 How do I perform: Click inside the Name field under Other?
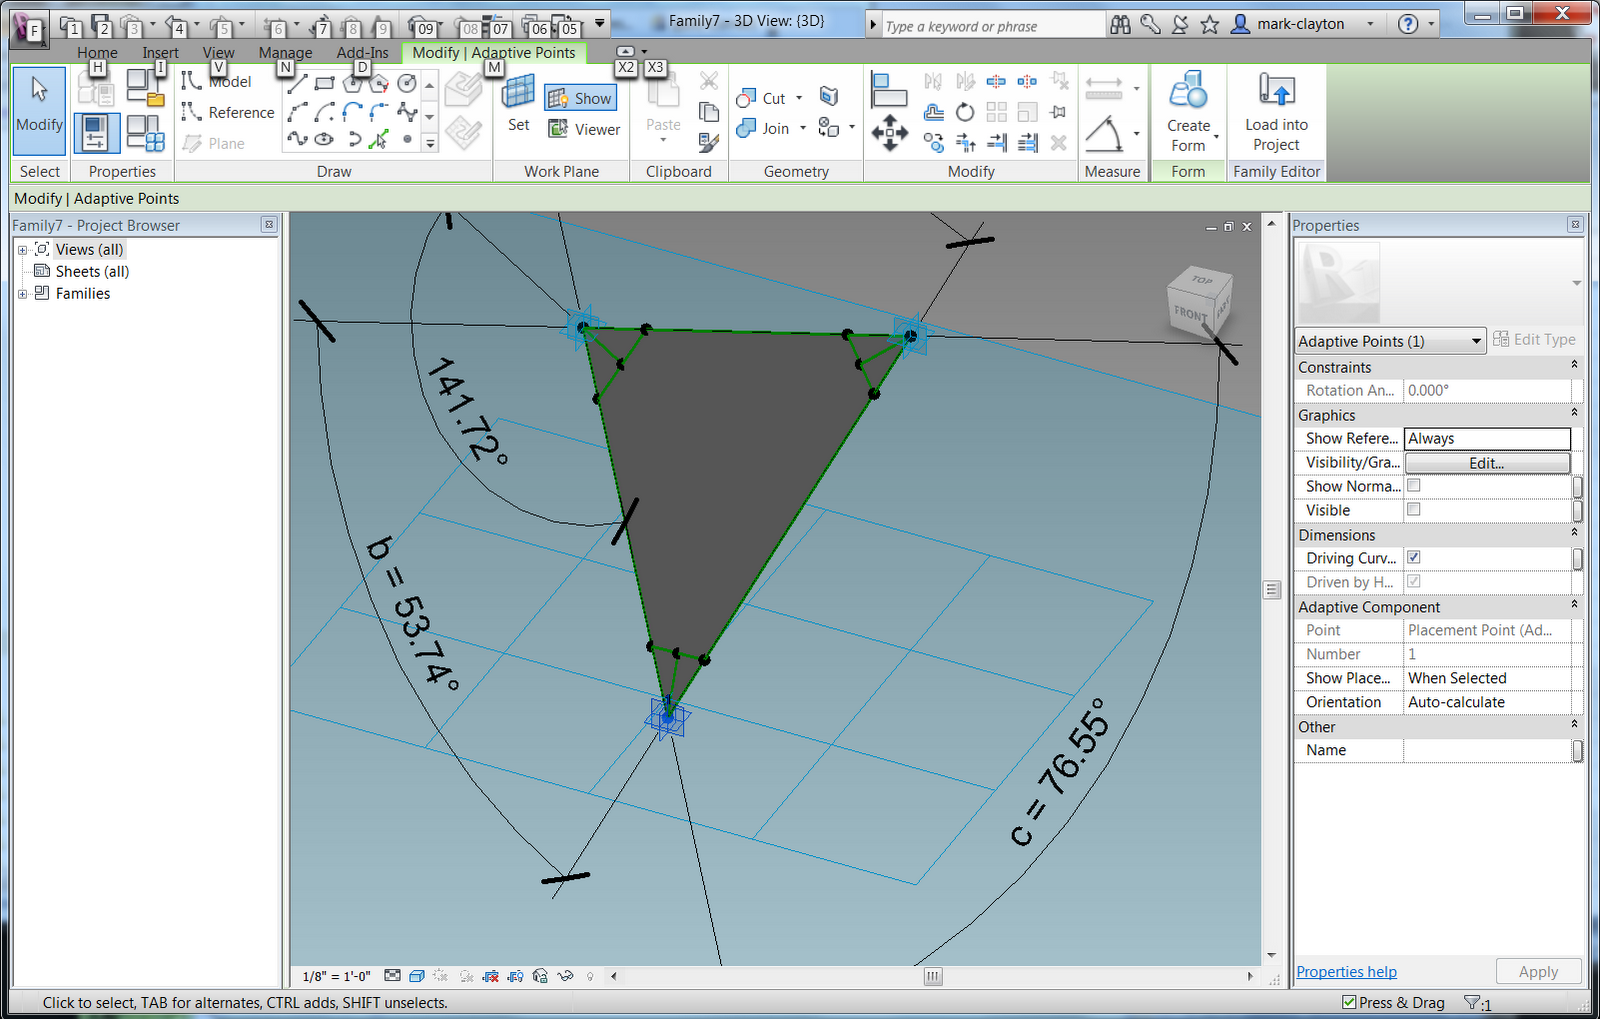click(x=1490, y=750)
